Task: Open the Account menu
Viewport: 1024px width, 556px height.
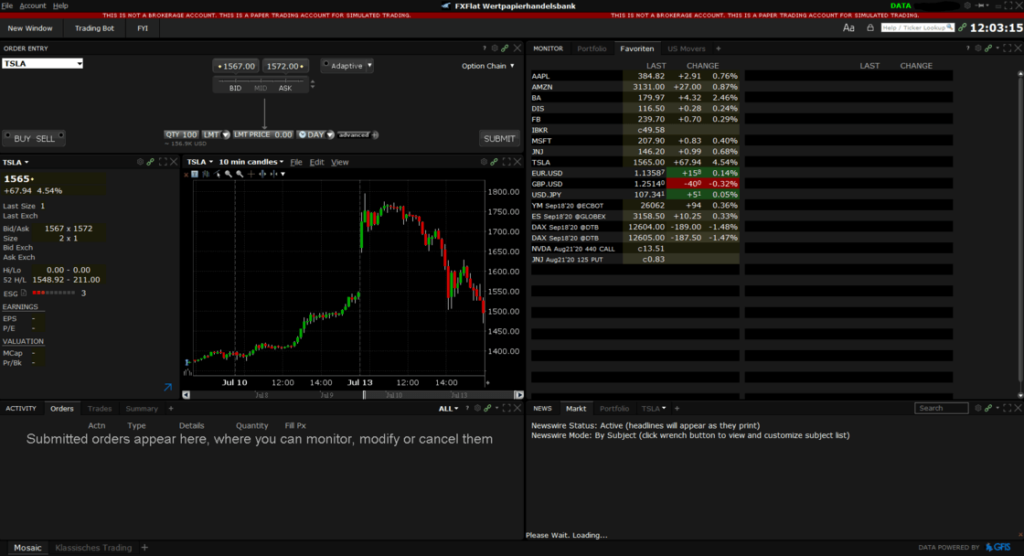Action: pos(33,5)
